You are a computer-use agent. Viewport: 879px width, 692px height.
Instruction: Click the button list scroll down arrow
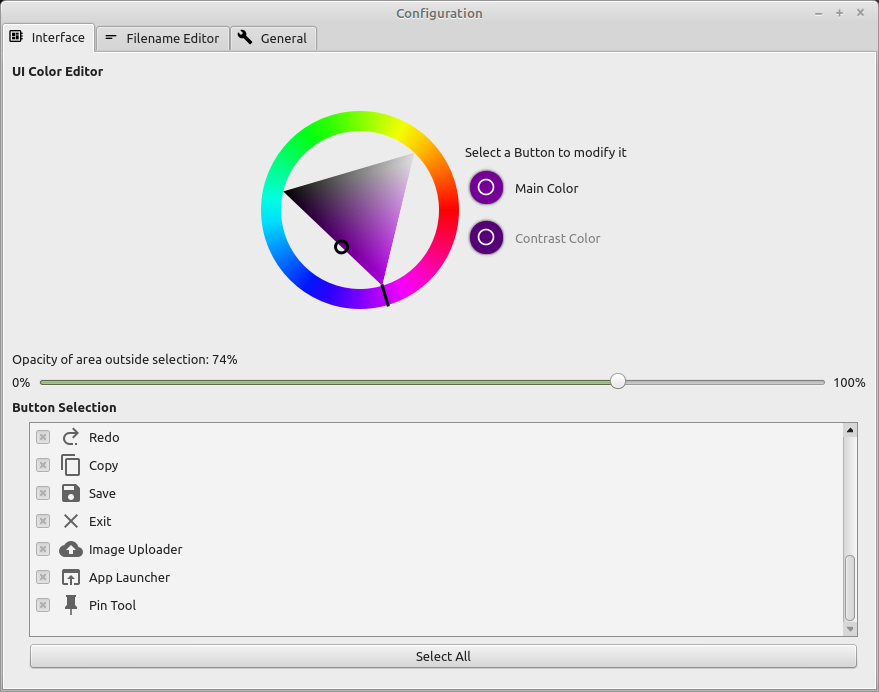tap(850, 629)
